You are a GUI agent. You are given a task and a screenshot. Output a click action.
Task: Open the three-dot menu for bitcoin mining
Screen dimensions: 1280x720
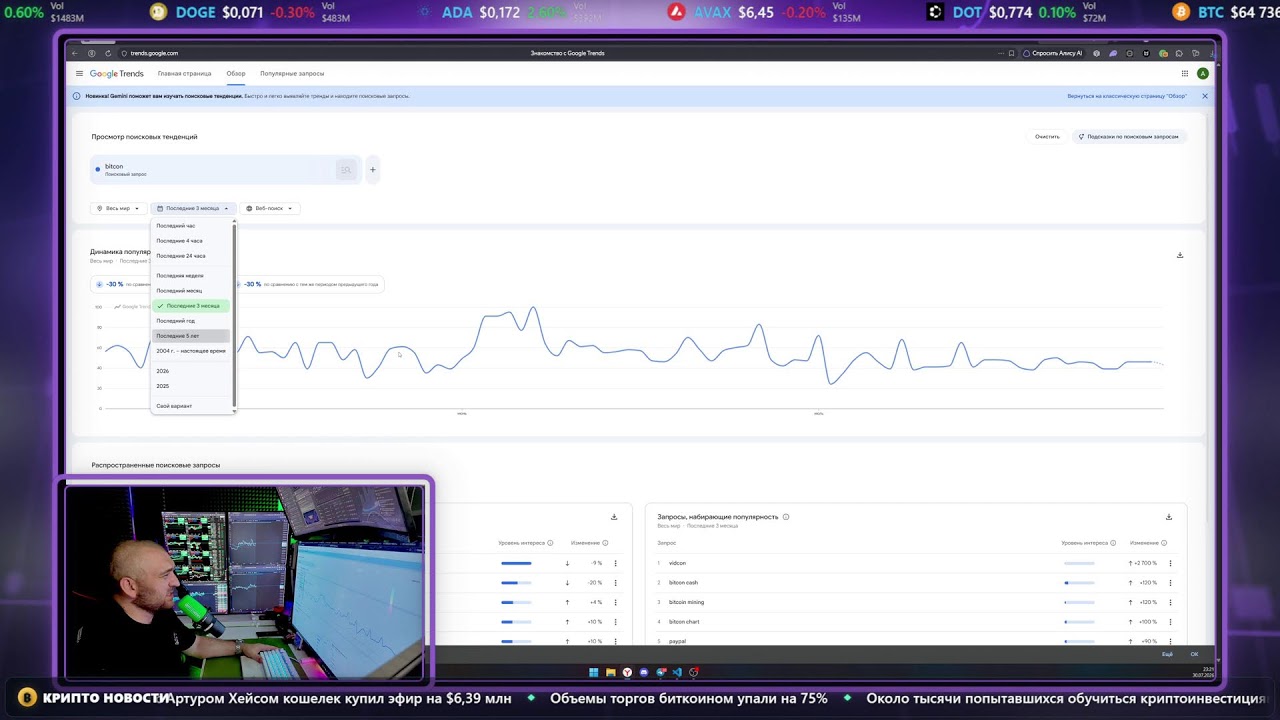pos(1170,602)
